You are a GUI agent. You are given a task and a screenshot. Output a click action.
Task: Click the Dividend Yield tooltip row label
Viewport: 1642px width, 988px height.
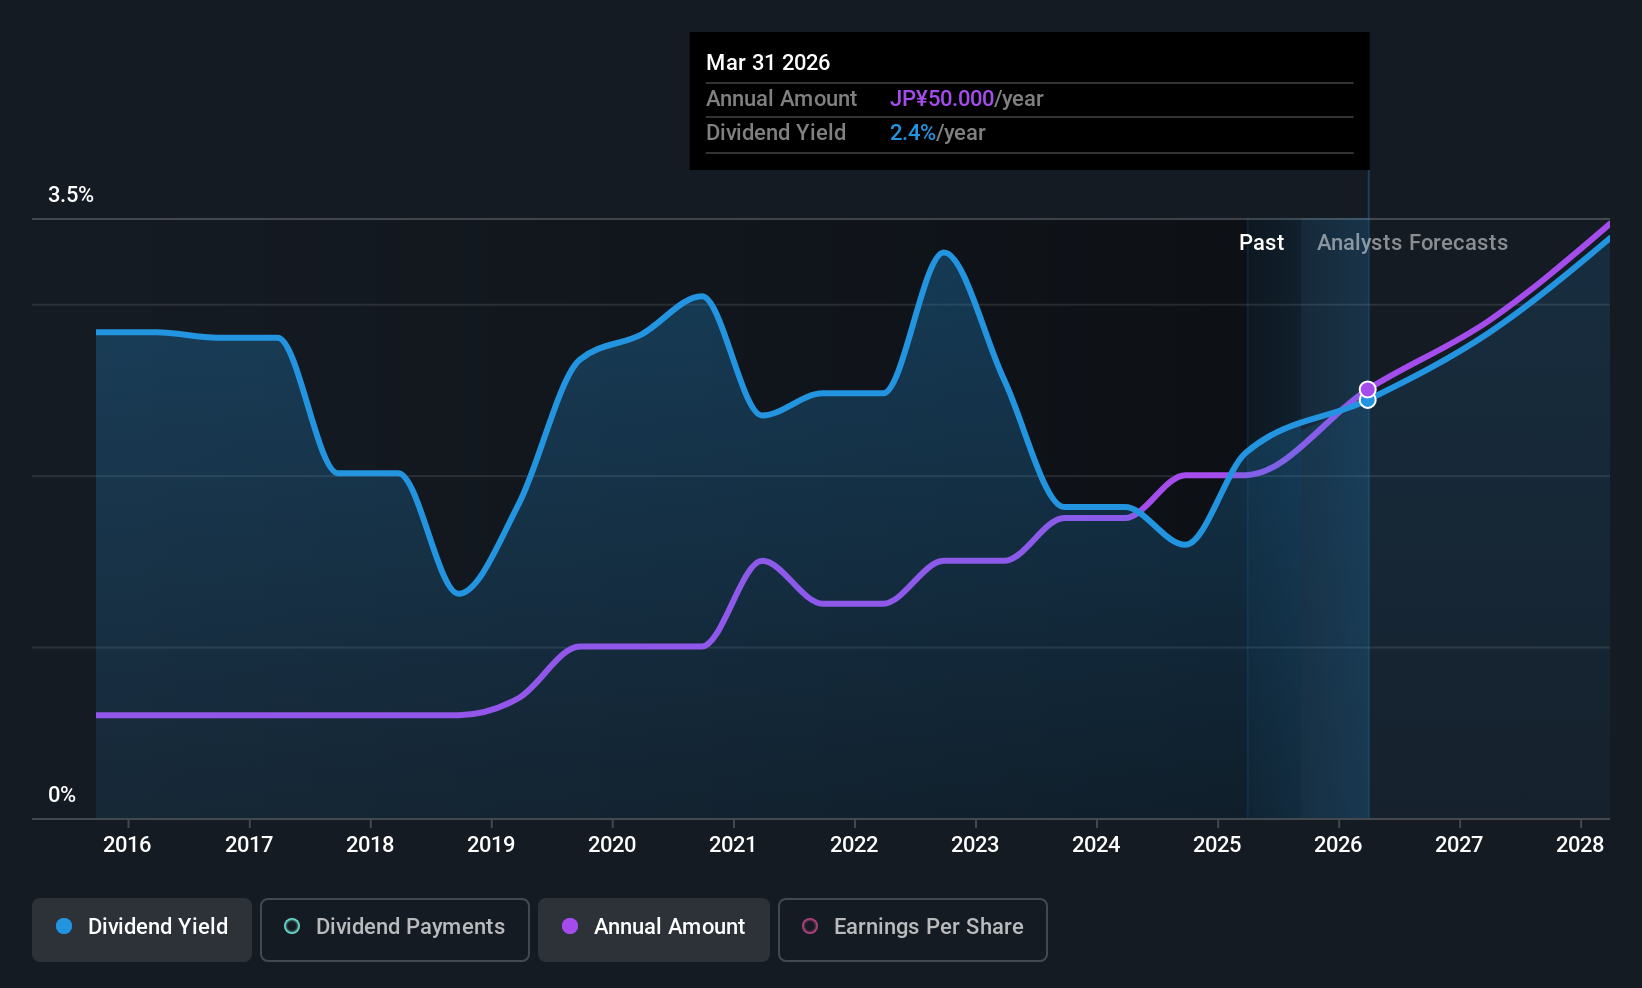tap(776, 133)
